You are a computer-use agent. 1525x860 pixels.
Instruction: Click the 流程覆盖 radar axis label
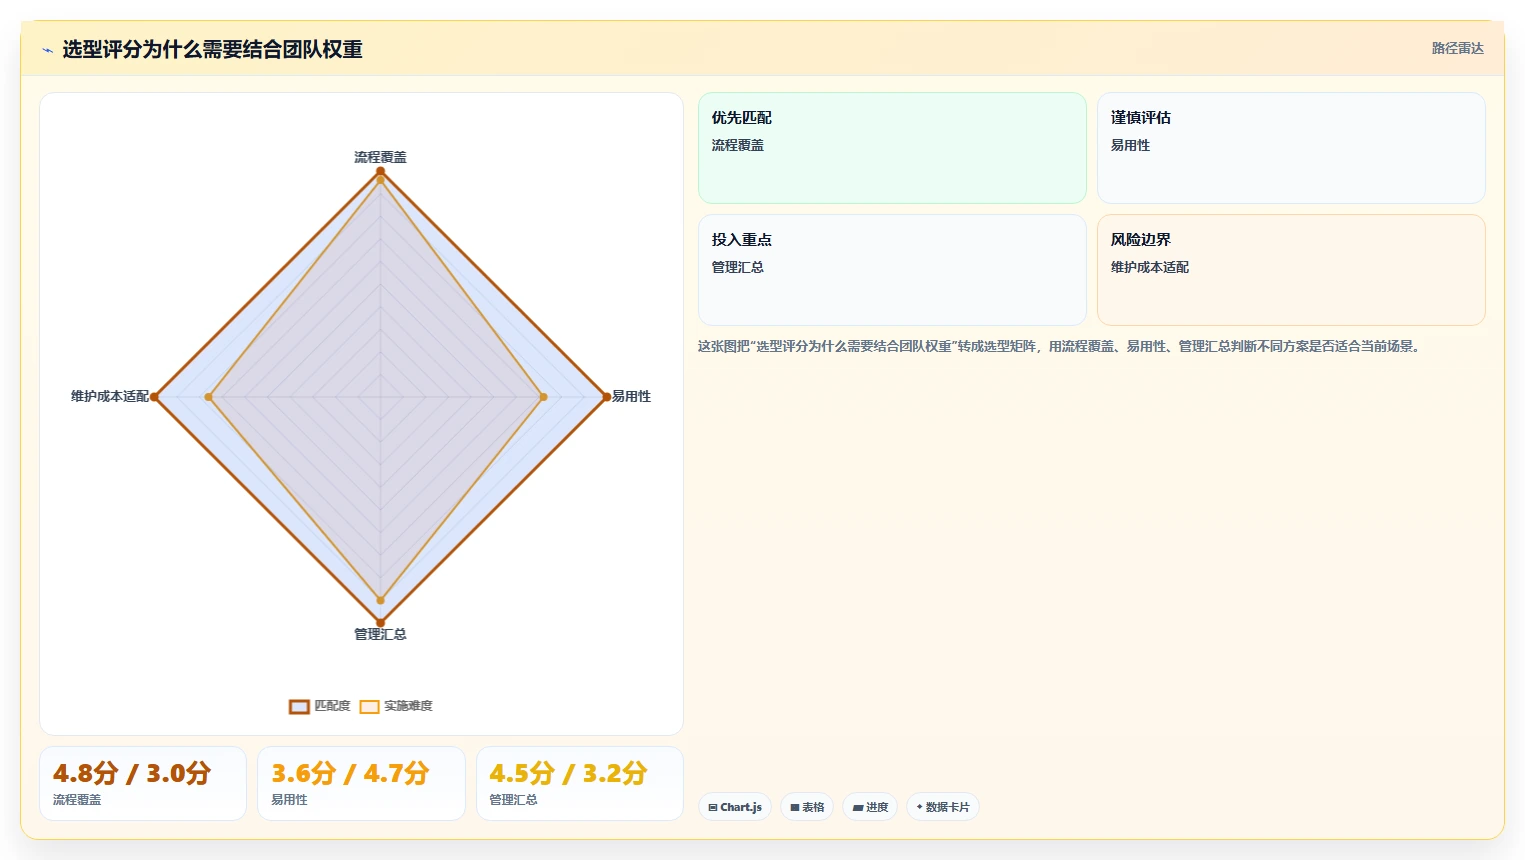(x=380, y=157)
